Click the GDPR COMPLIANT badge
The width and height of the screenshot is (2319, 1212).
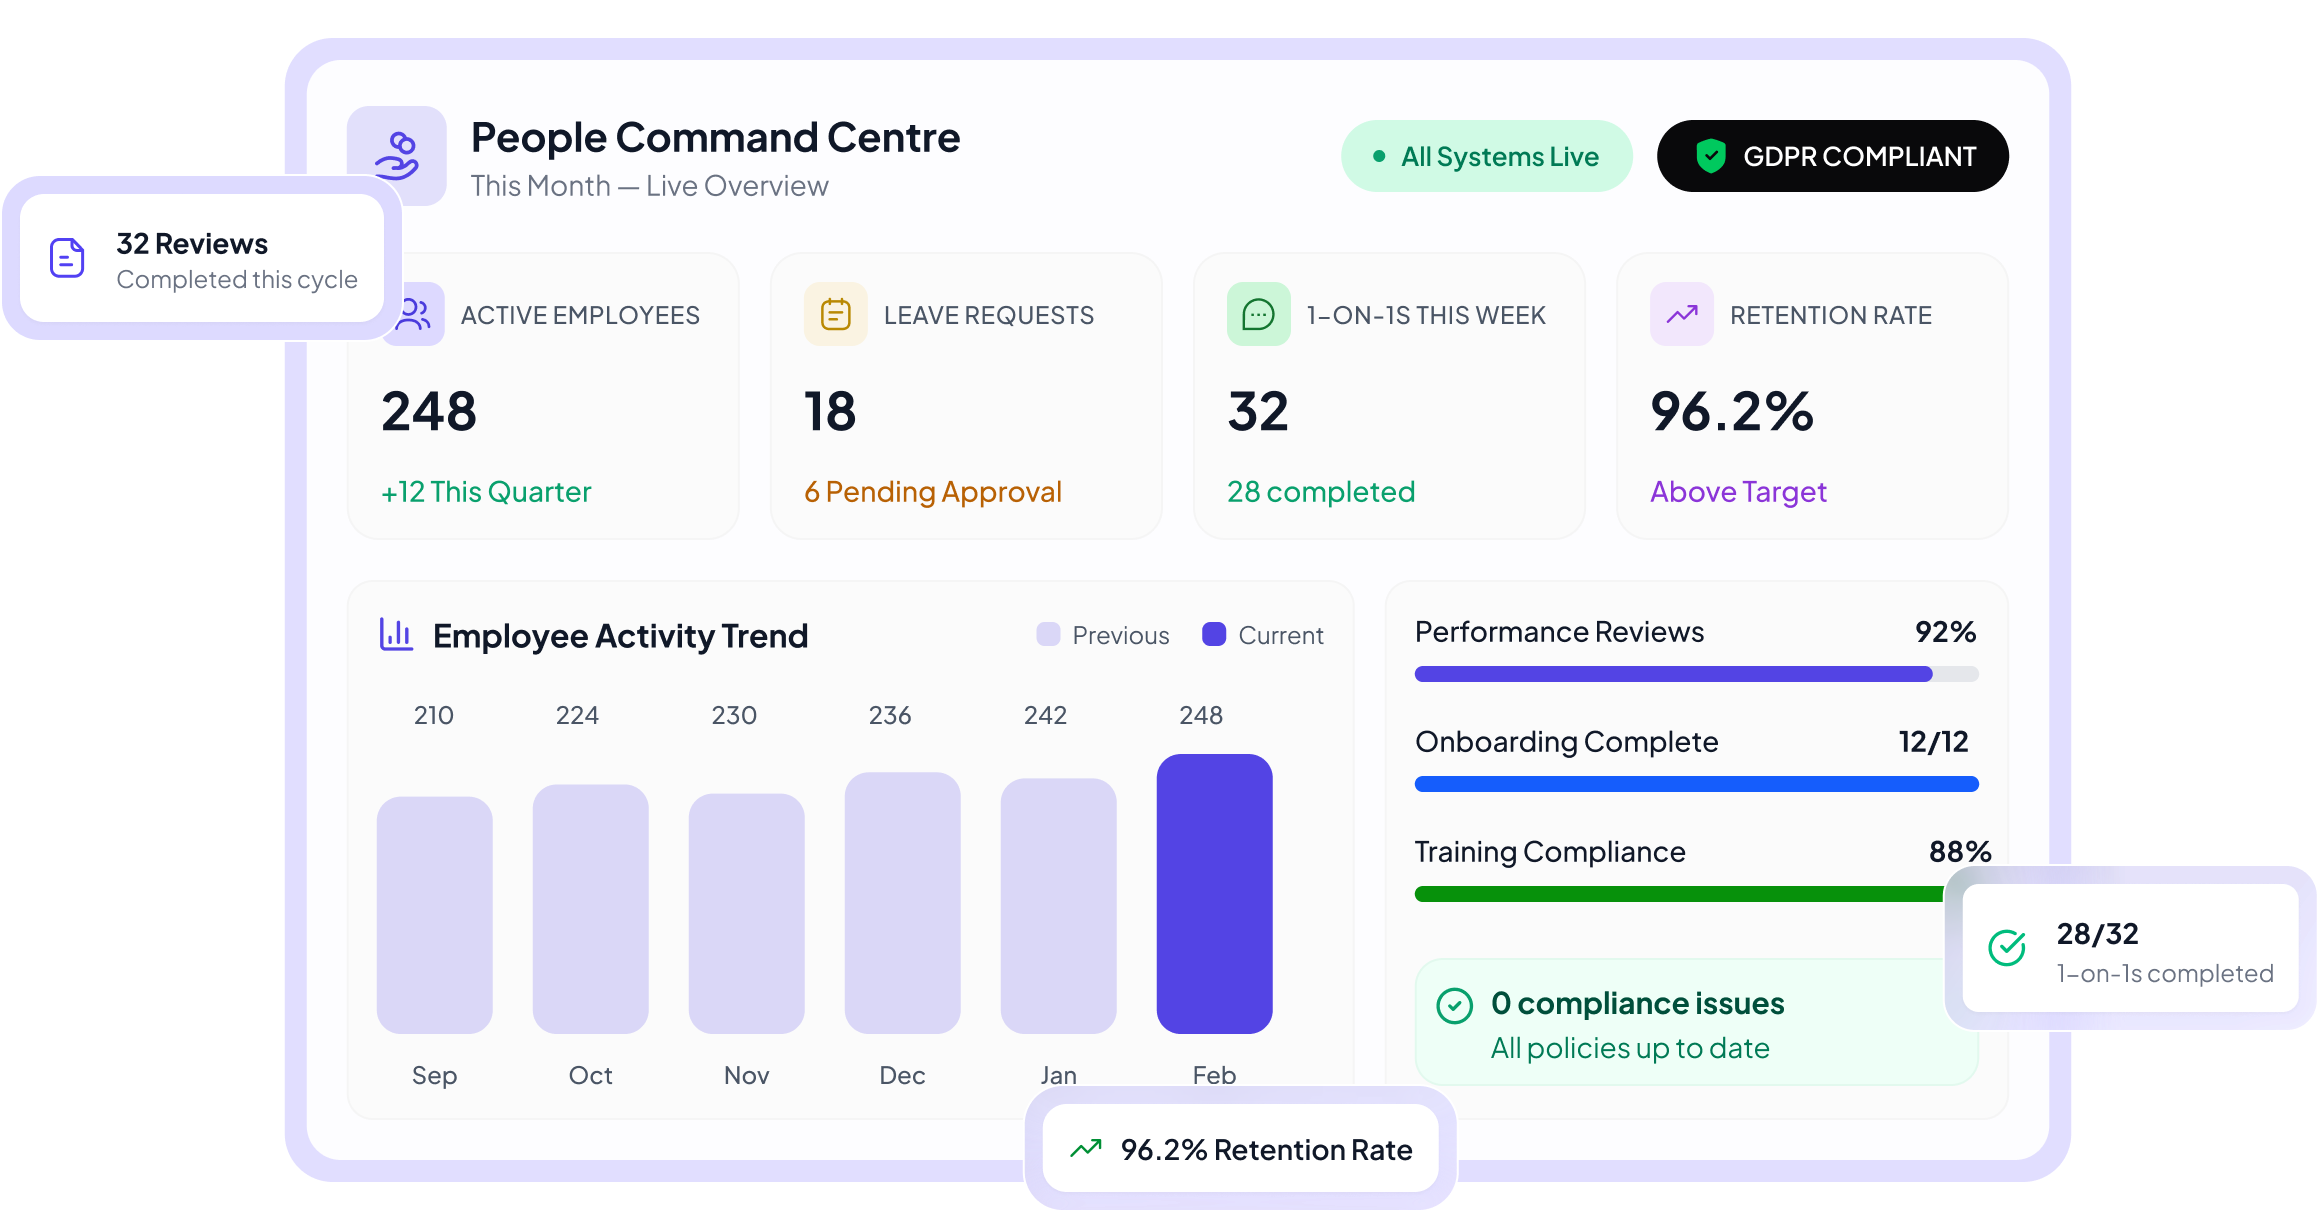(1832, 156)
